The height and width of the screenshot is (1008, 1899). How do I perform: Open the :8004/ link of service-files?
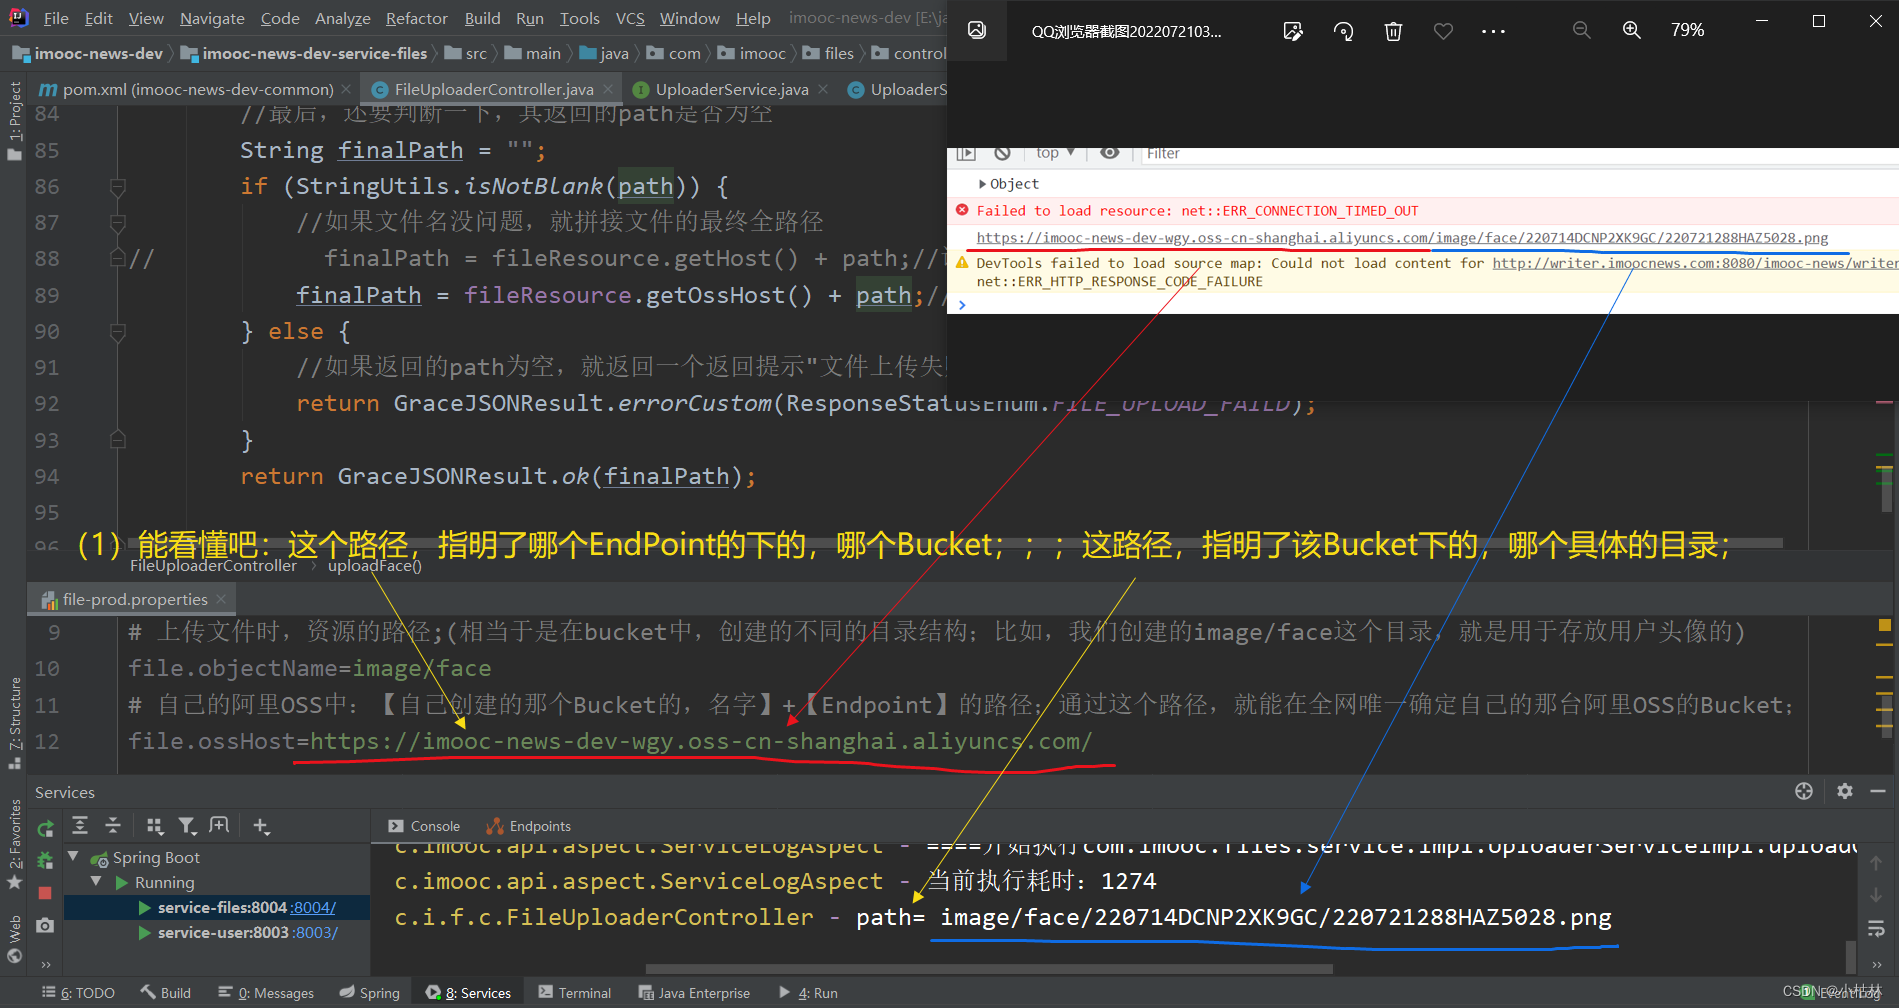click(x=314, y=907)
